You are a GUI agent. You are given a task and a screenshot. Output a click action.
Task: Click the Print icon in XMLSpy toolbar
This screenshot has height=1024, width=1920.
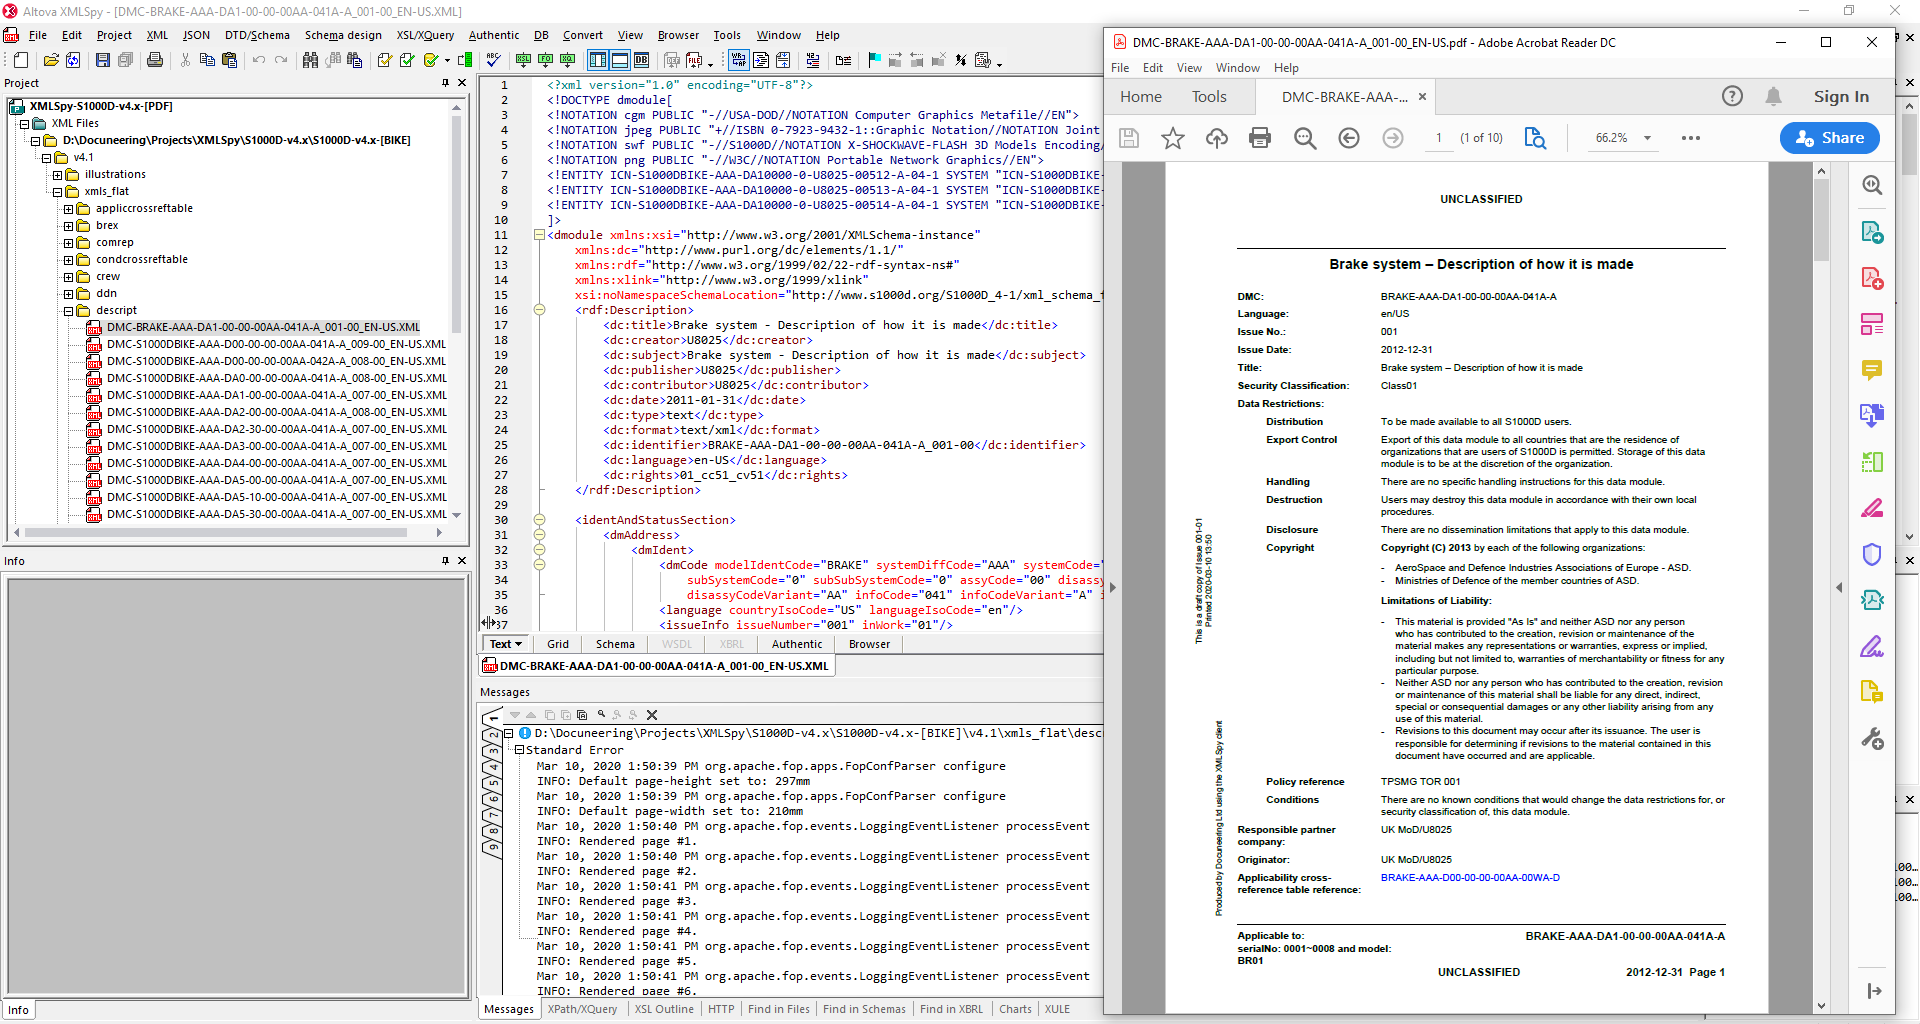155,60
